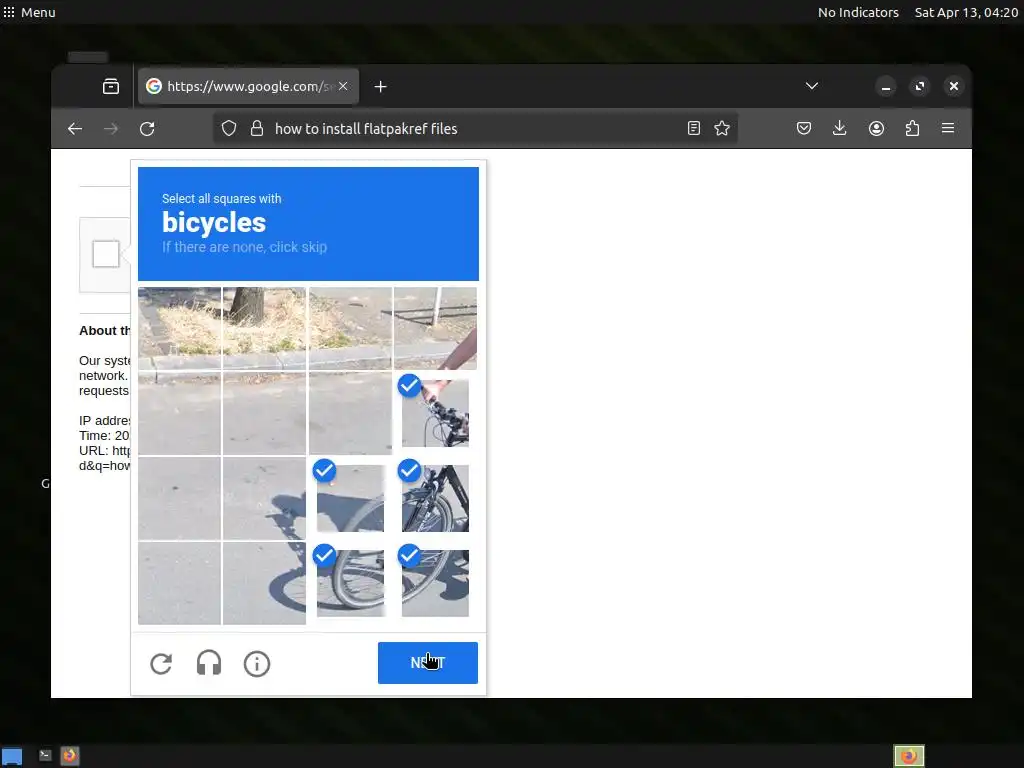This screenshot has width=1024, height=768.
Task: Open the Firefox account icon
Action: pos(876,128)
